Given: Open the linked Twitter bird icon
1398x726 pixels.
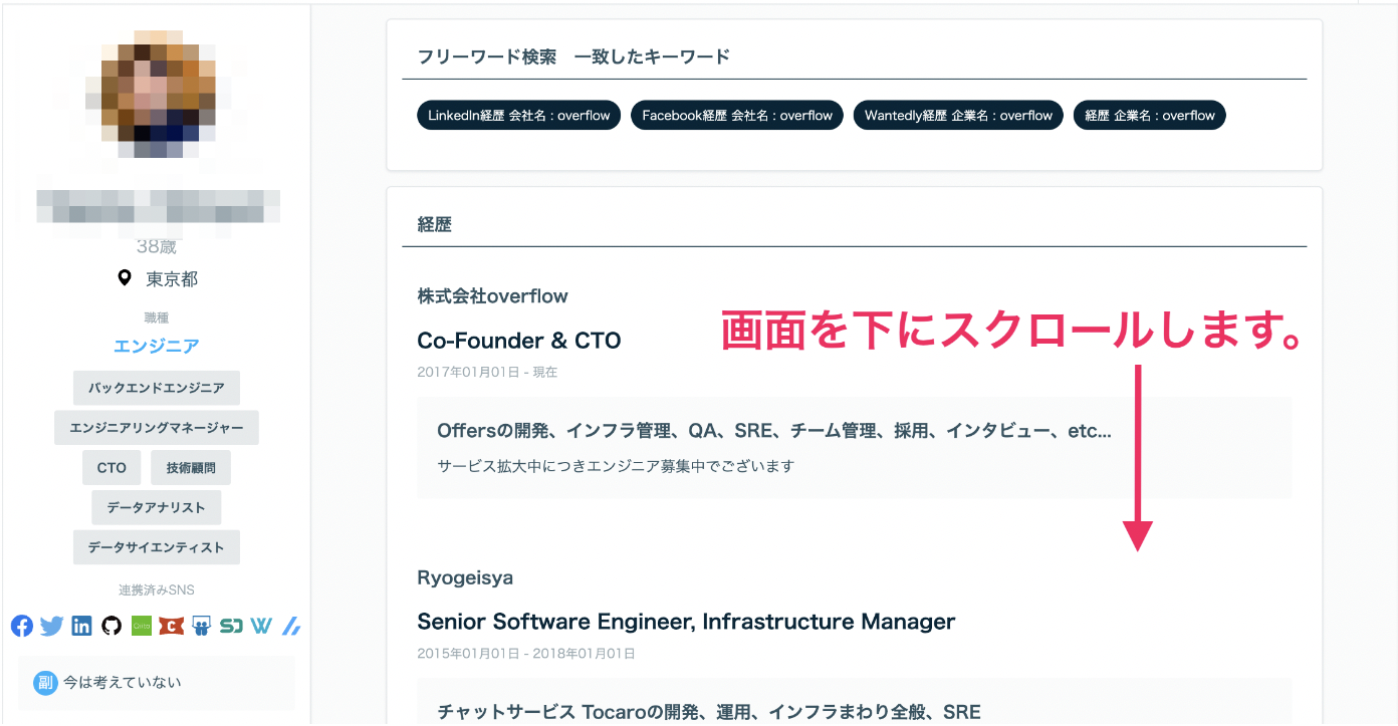Looking at the screenshot, I should [x=52, y=626].
